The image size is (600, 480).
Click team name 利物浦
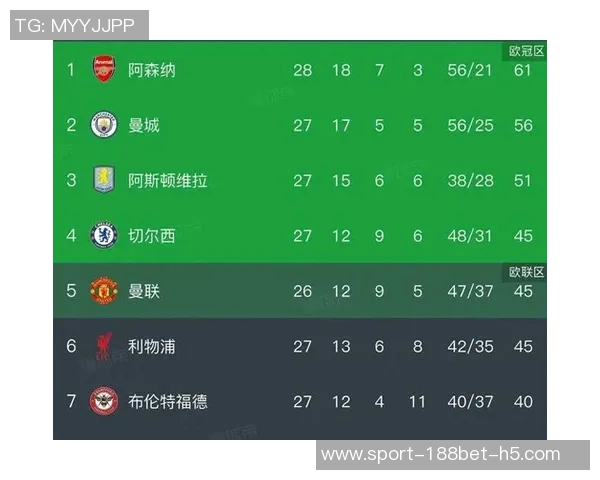[152, 346]
